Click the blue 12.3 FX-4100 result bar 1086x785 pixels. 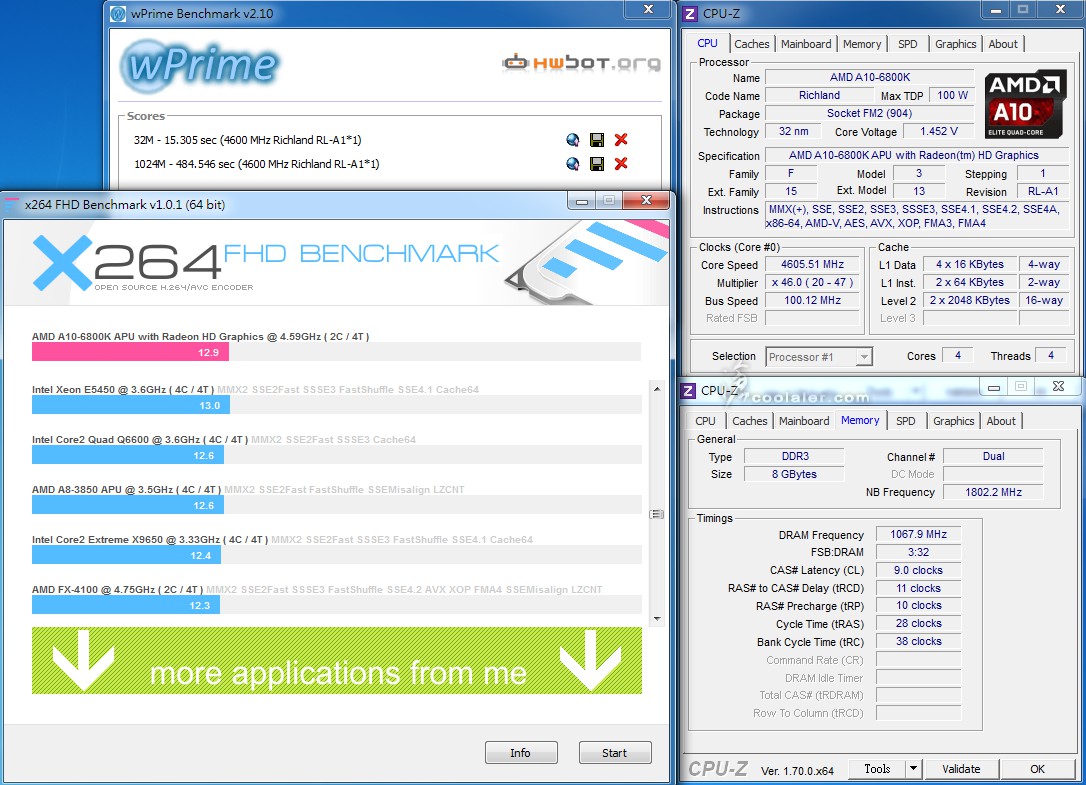pyautogui.click(x=126, y=605)
